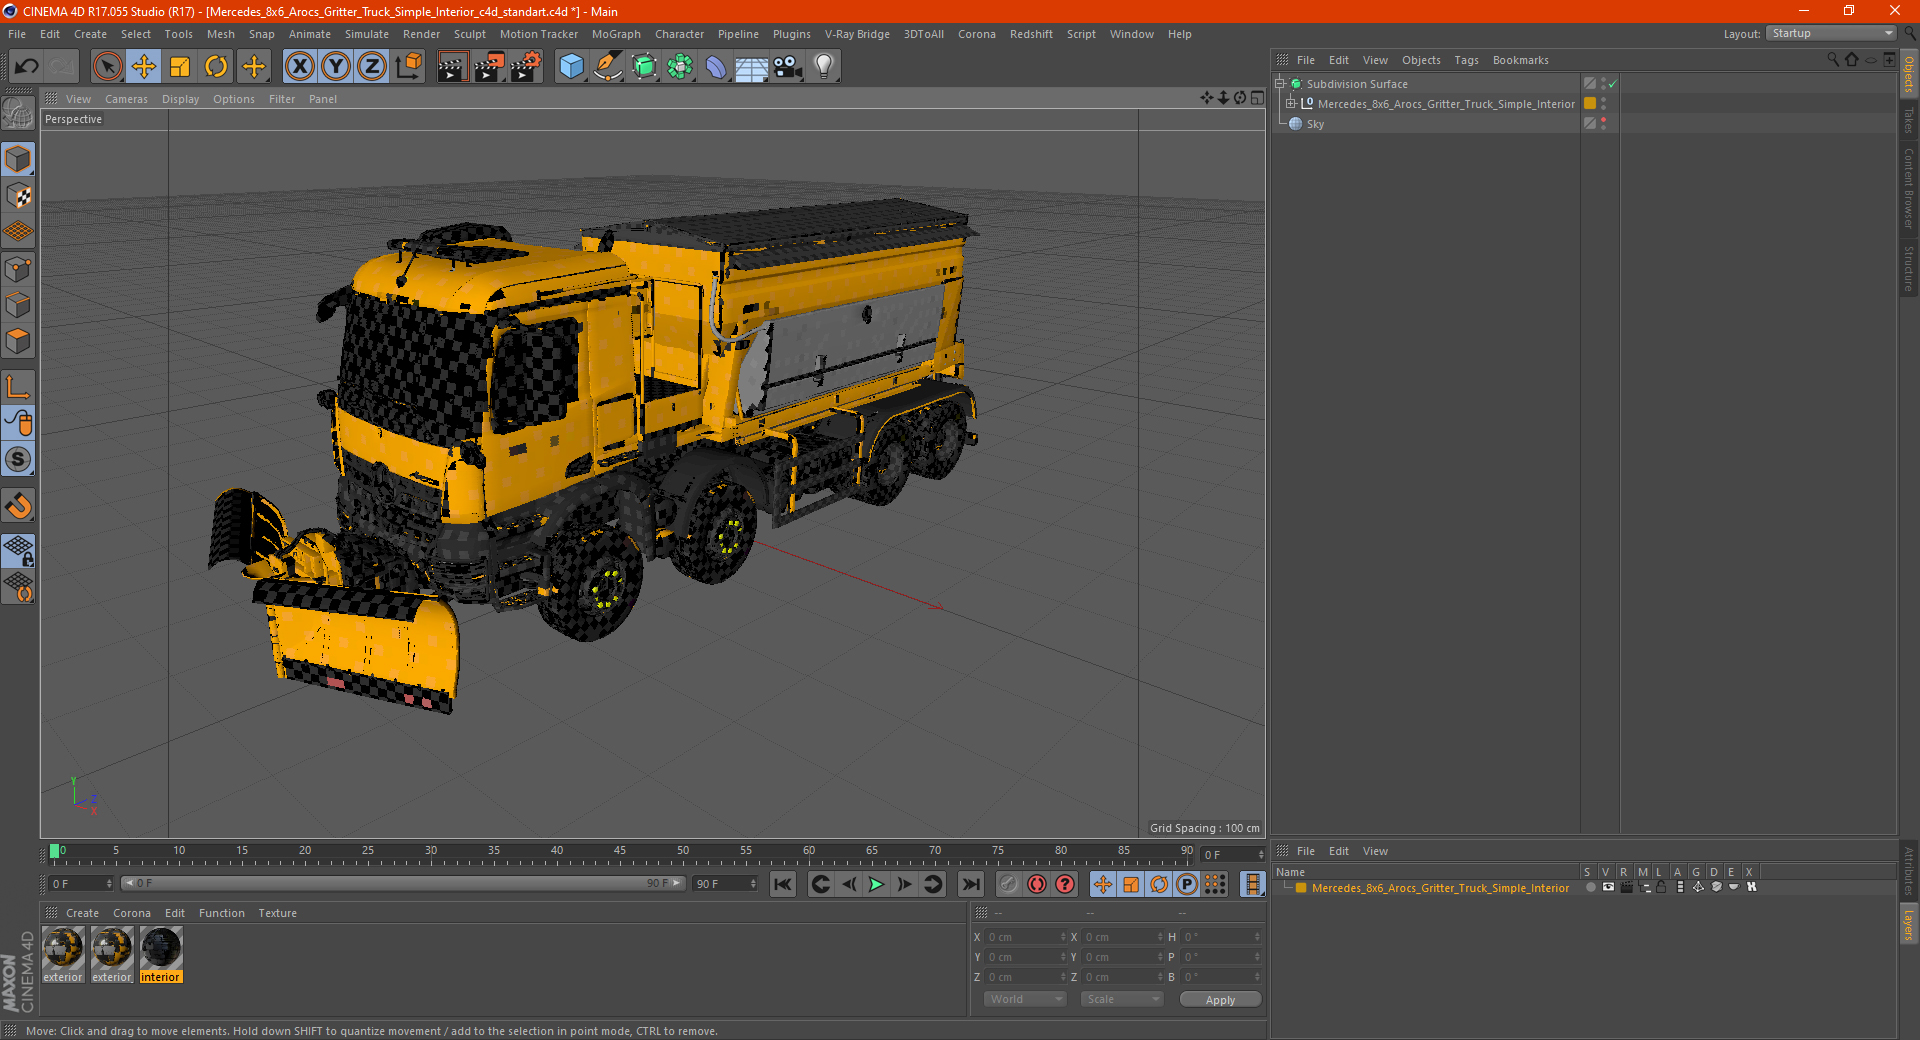Toggle layer Solo dot for Mercedes layer
Screen dimensions: 1920x1040
coord(1590,887)
